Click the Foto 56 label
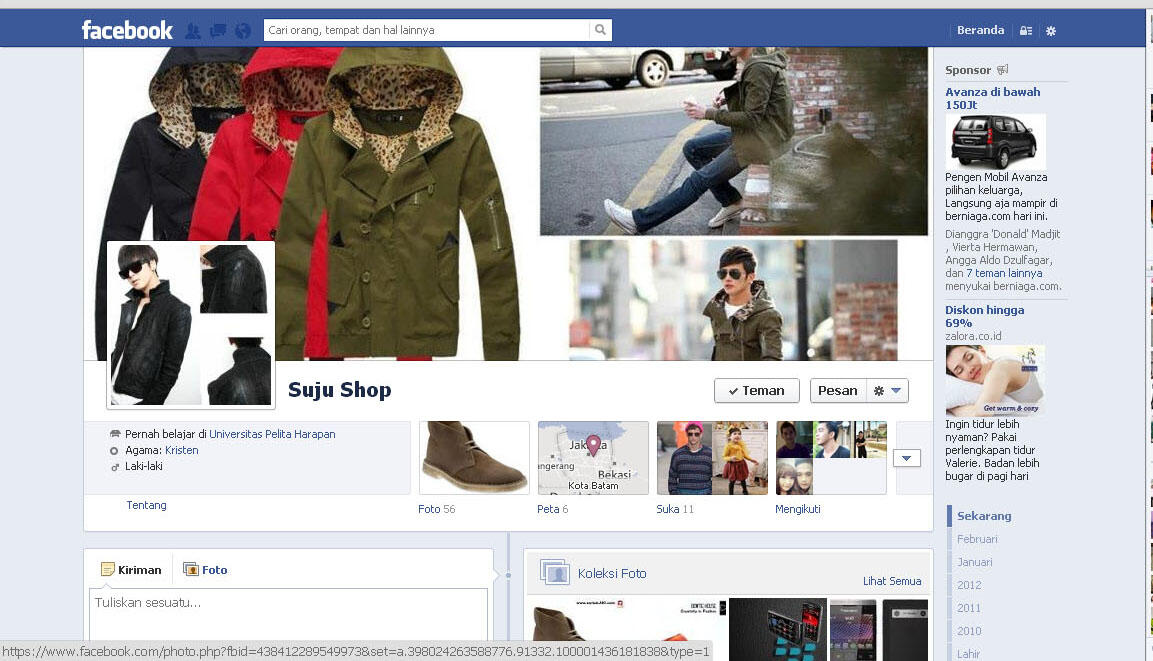This screenshot has height=661, width=1153. pos(437,509)
